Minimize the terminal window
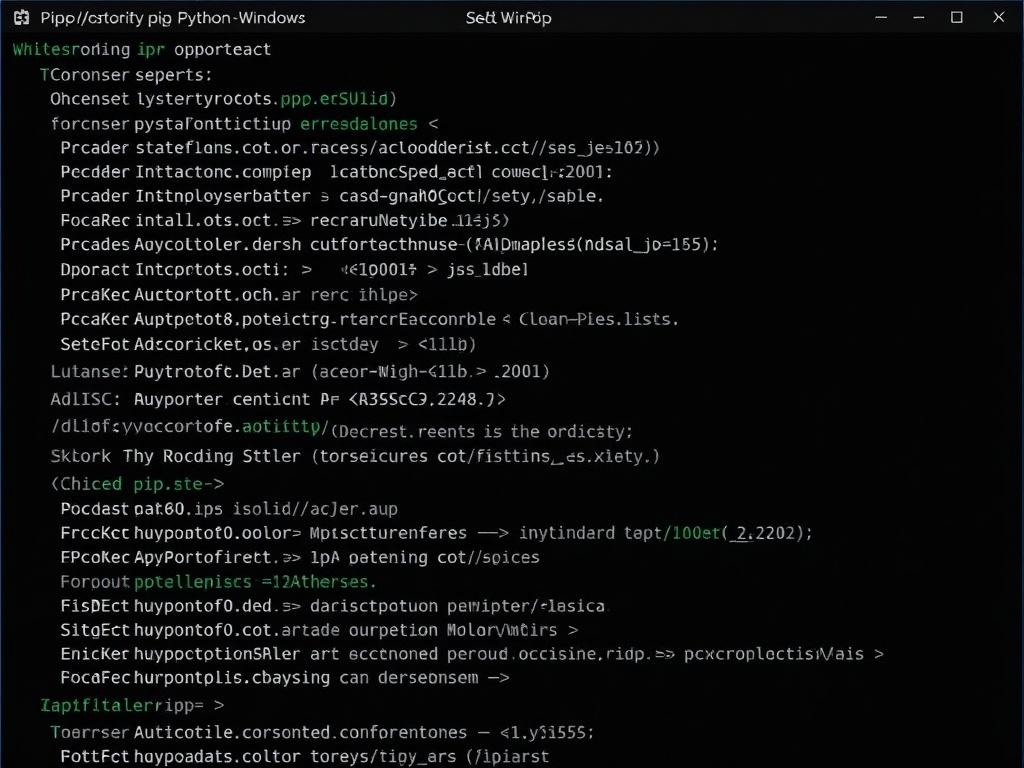Image resolution: width=1024 pixels, height=768 pixels. point(918,17)
